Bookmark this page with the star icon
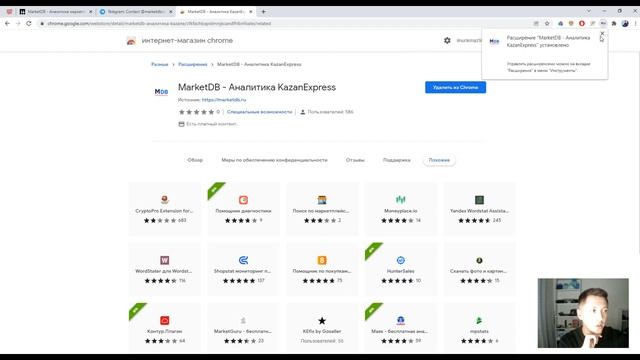The height and width of the screenshot is (360, 640). 547,24
